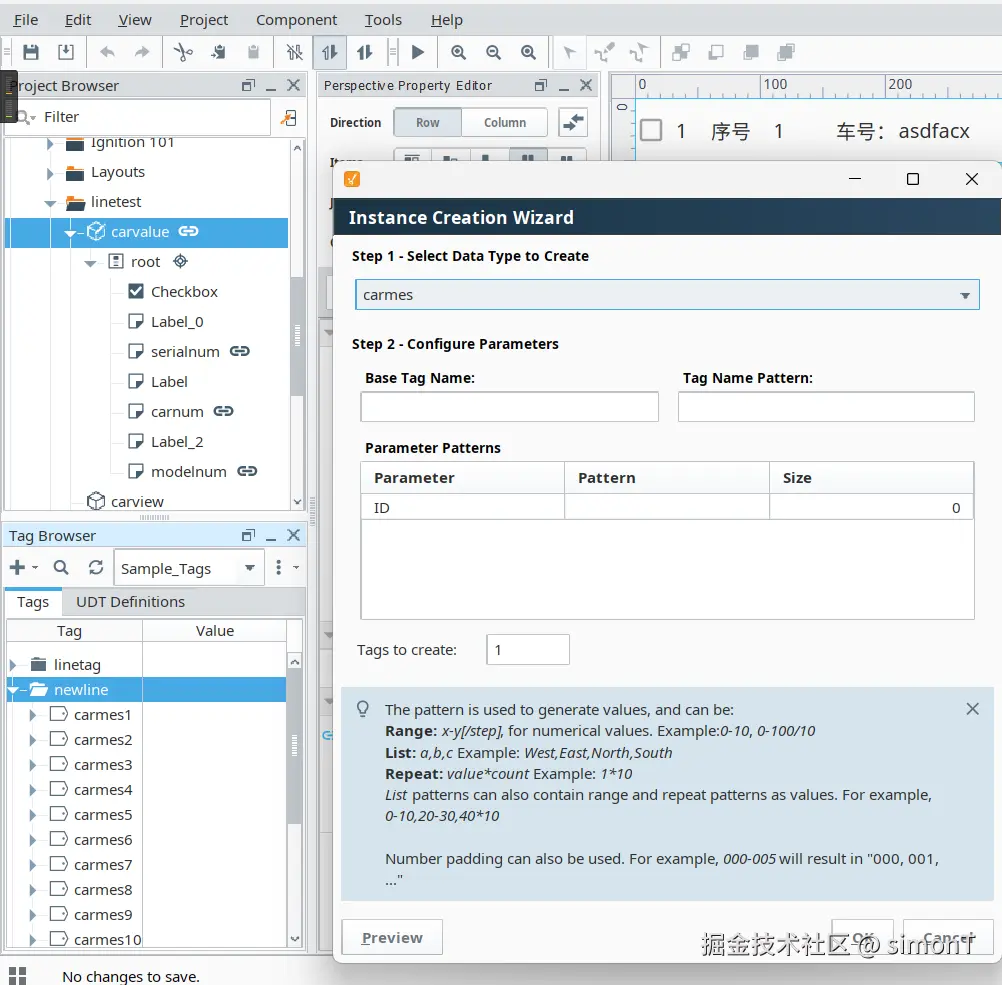Start preview mode with play icon
Image resolution: width=1002 pixels, height=985 pixels.
coord(417,52)
